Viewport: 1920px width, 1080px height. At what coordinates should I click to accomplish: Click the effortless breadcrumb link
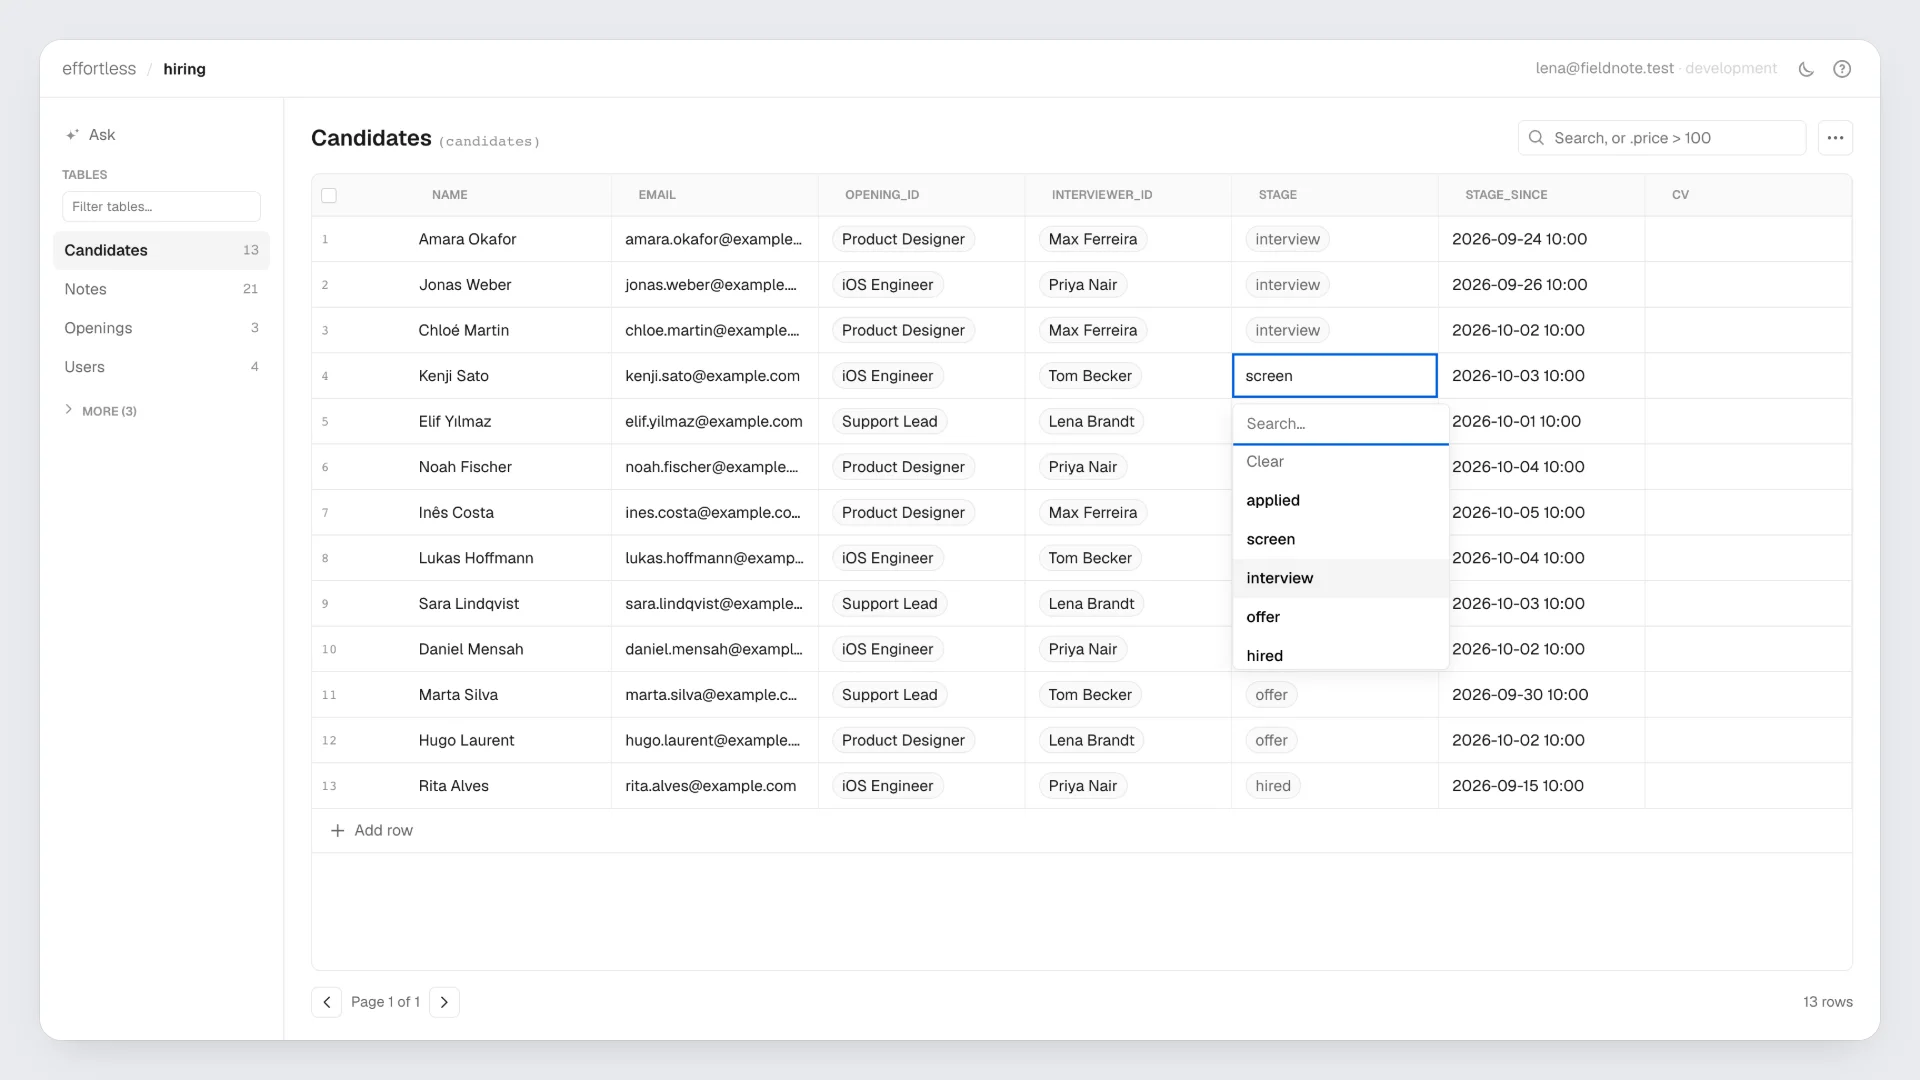pyautogui.click(x=99, y=69)
